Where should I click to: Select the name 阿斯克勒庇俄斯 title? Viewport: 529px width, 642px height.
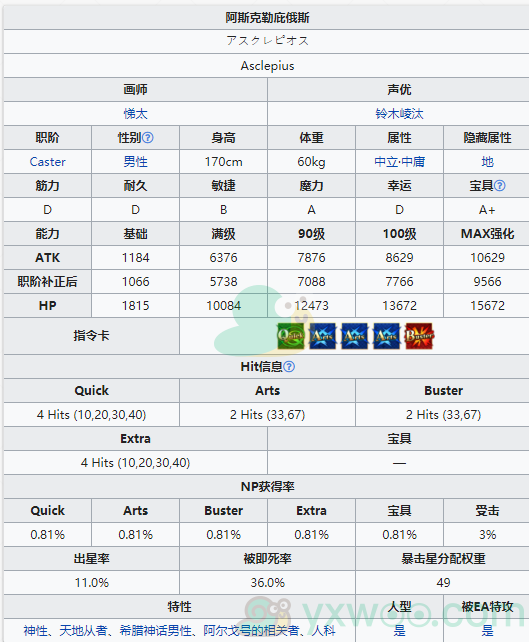coord(267,18)
